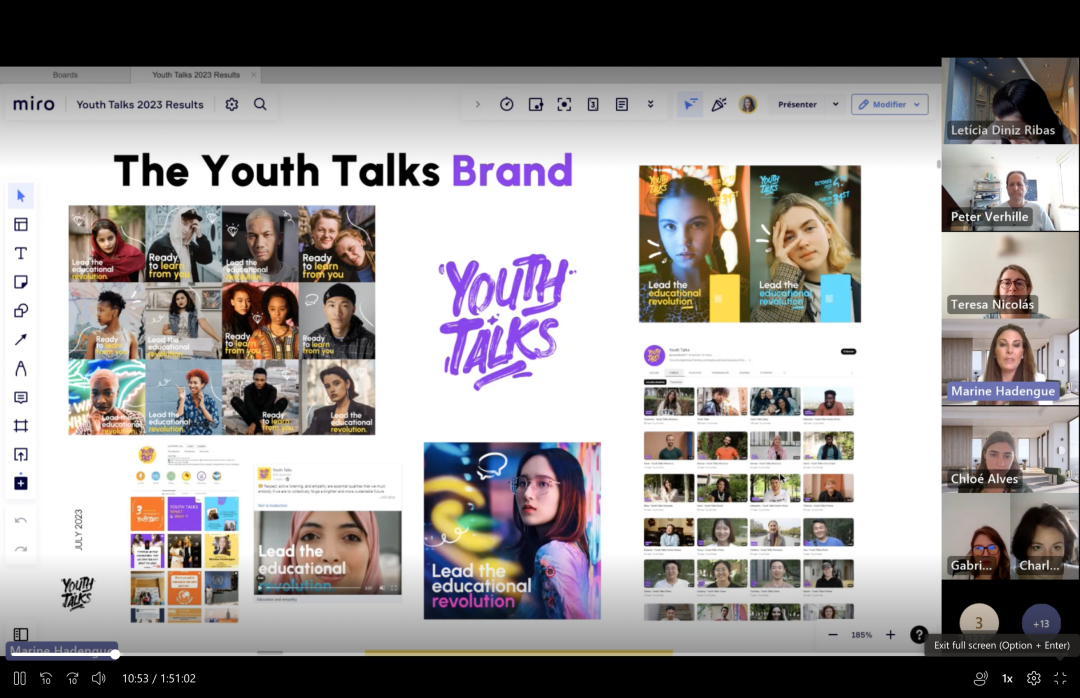Image resolution: width=1080 pixels, height=698 pixels.
Task: Open the estimation card tool
Action: (x=592, y=104)
